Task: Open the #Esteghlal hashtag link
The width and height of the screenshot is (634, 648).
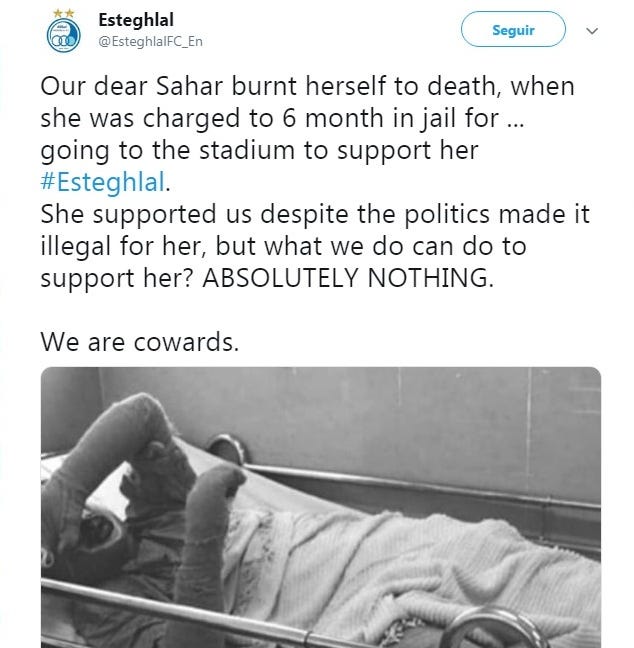Action: (x=102, y=182)
